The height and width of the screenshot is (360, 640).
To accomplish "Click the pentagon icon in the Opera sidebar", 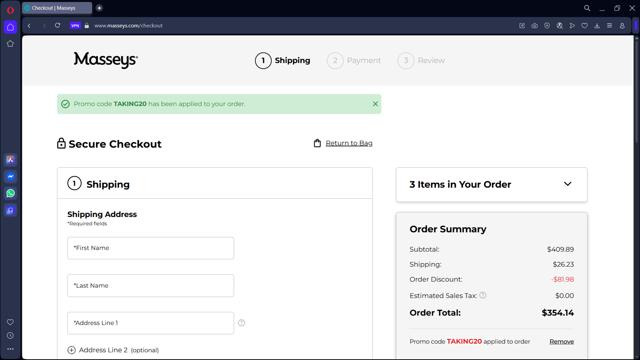I will tap(10, 44).
